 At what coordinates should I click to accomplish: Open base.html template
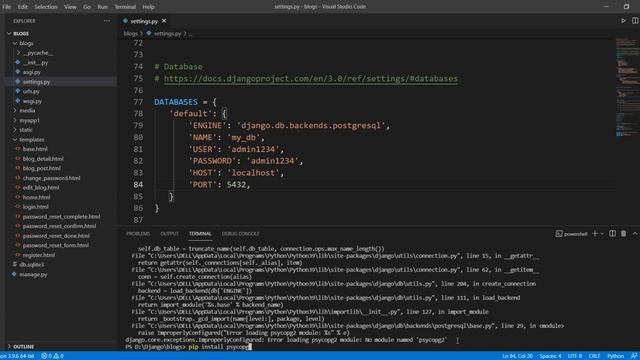pyautogui.click(x=35, y=149)
